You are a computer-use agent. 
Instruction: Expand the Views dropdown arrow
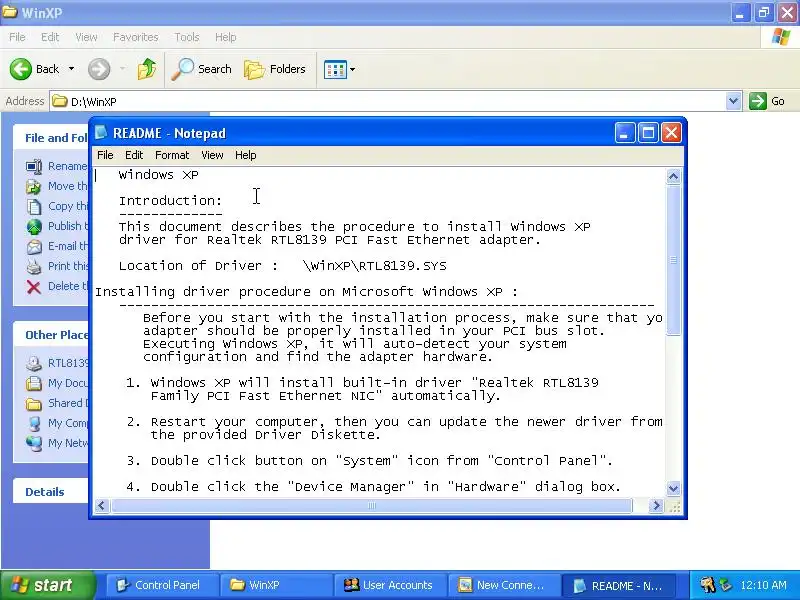352,69
